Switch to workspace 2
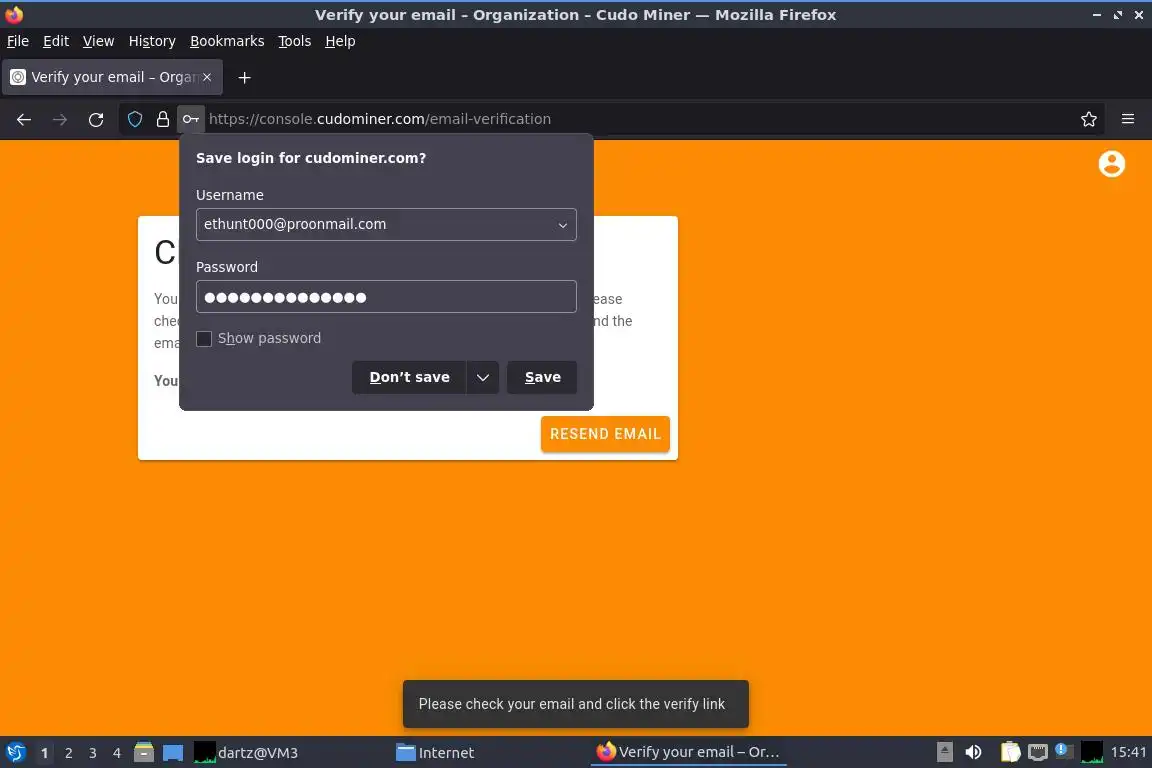The width and height of the screenshot is (1152, 768). [68, 753]
